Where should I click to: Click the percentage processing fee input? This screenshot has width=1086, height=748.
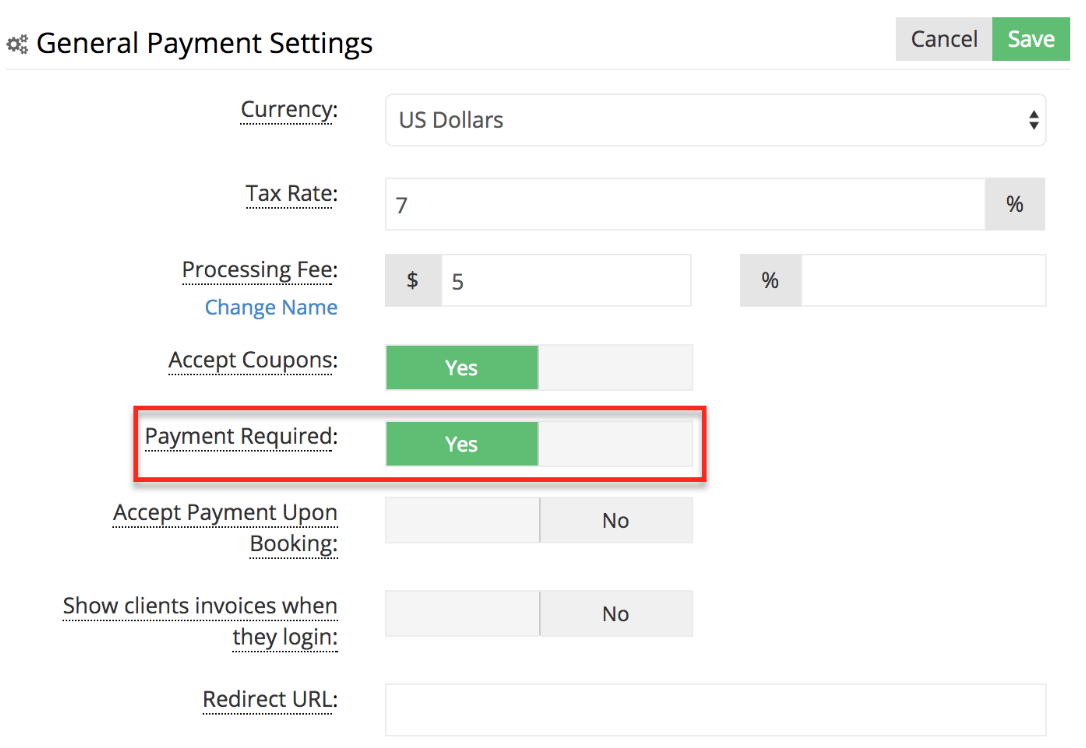[923, 281]
